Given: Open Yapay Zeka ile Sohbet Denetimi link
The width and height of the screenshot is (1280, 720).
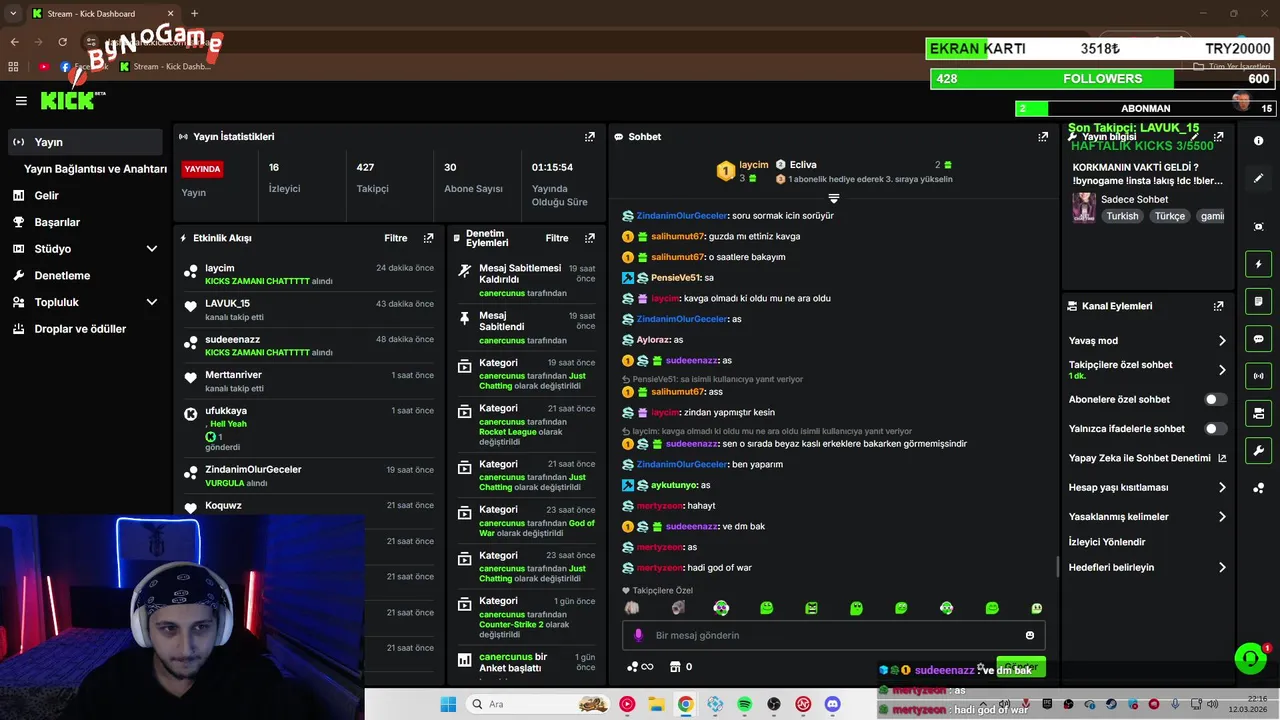Looking at the screenshot, I should [1148, 458].
